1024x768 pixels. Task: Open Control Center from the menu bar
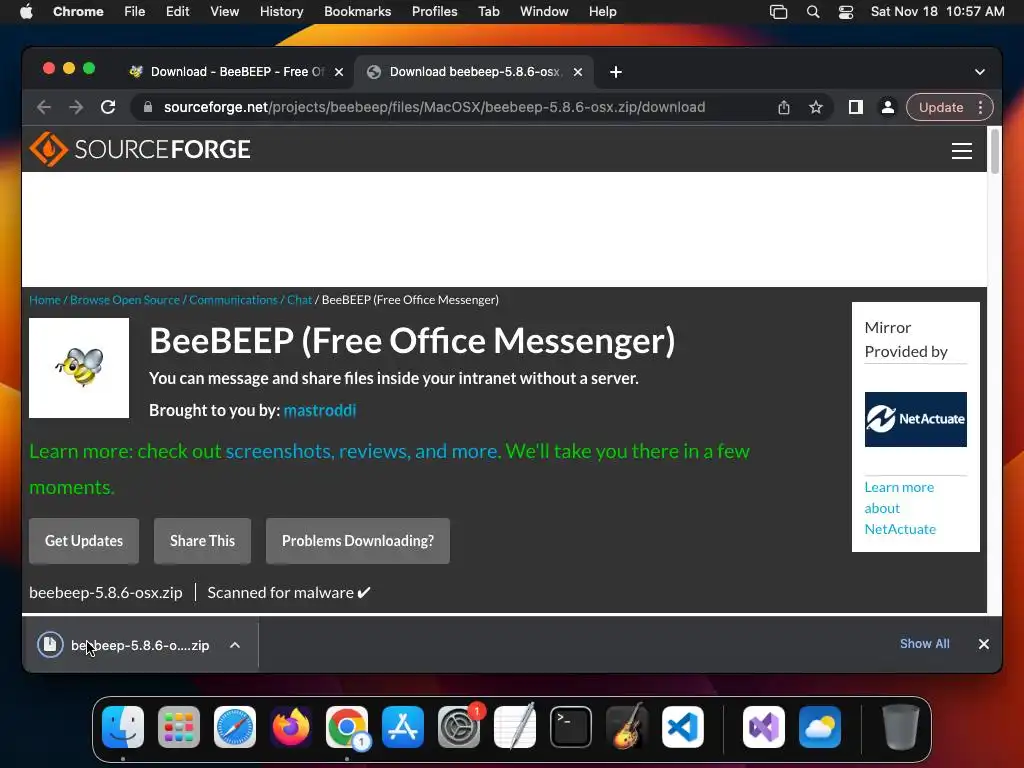pos(846,12)
